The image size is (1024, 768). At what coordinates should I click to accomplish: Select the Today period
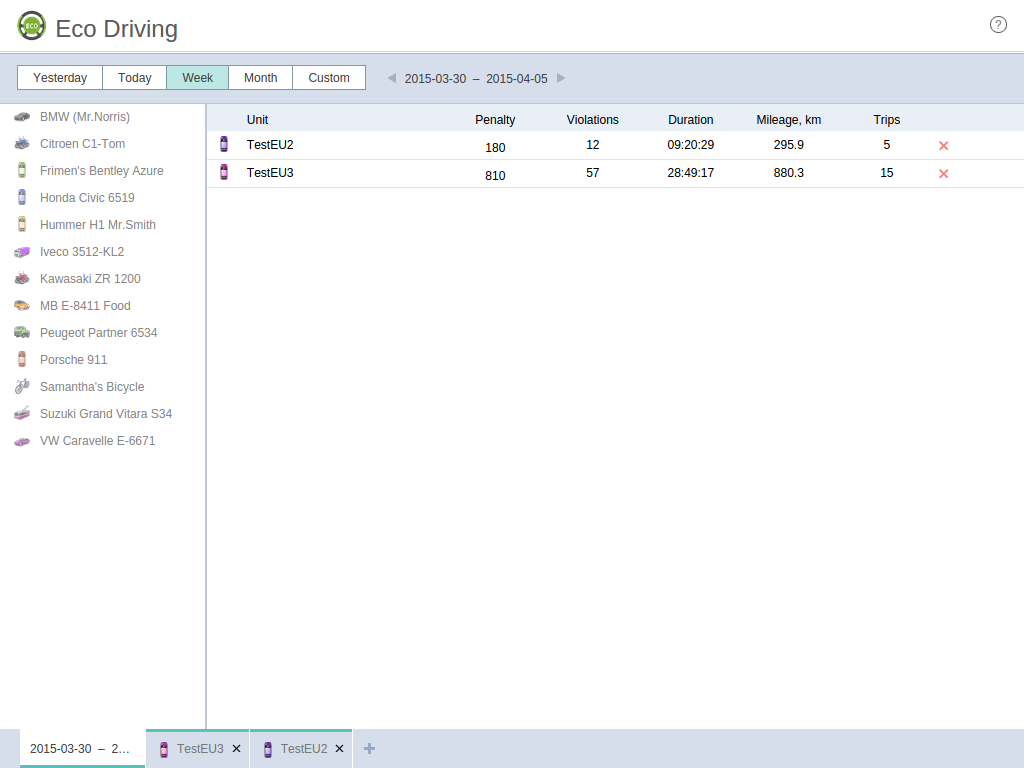pos(135,78)
